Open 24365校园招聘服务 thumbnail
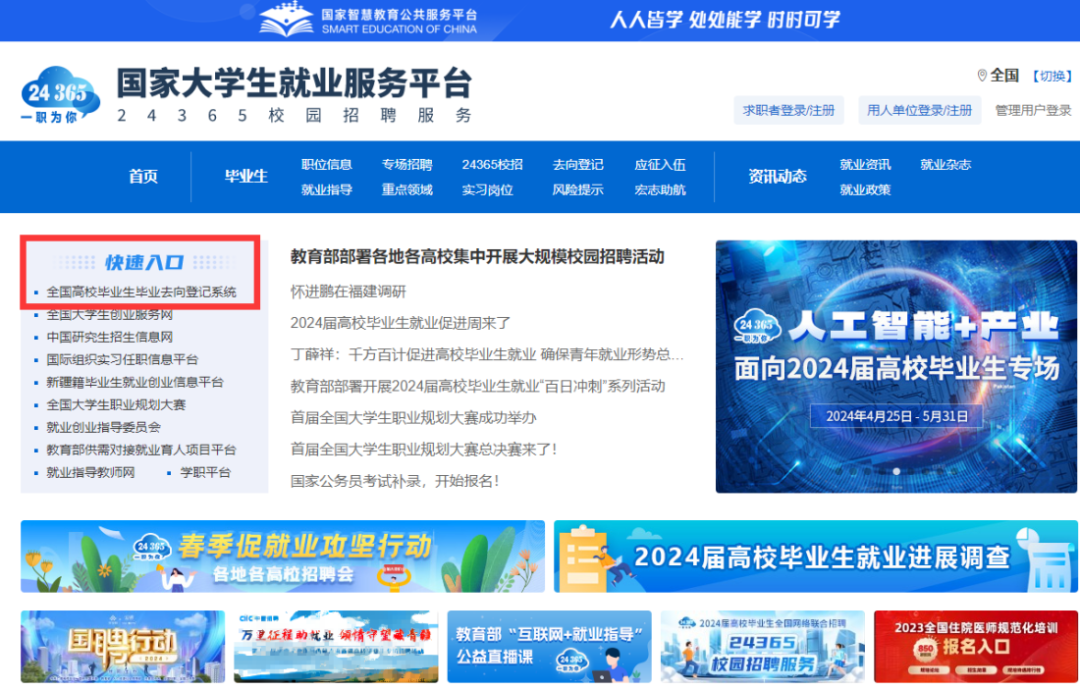 762,647
